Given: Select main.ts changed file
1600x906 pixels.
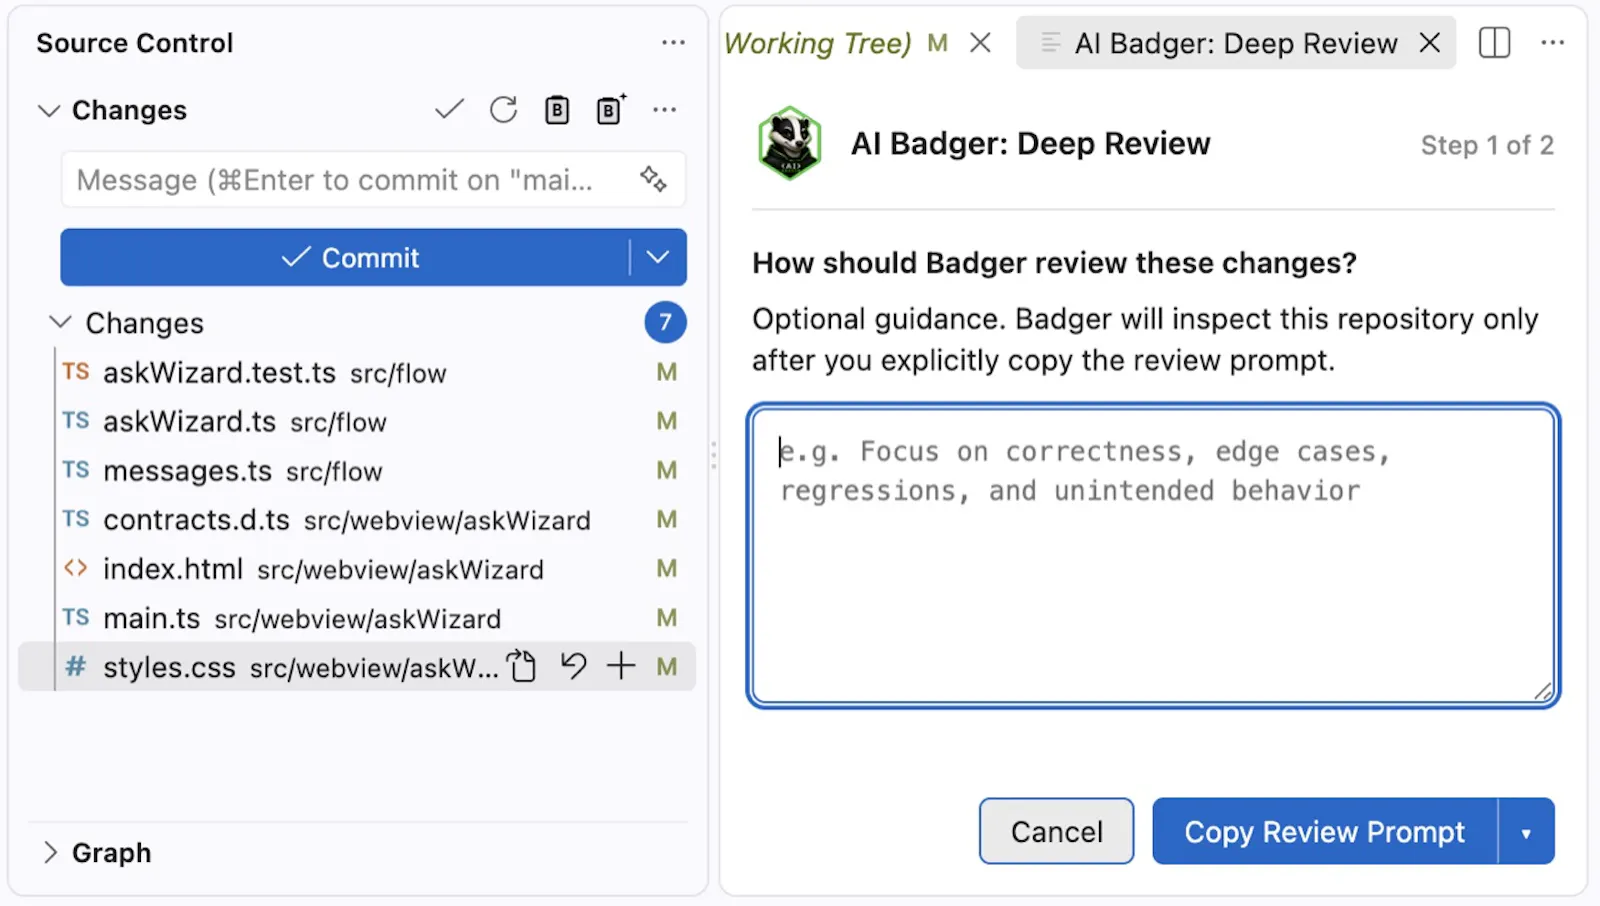Looking at the screenshot, I should [x=357, y=617].
